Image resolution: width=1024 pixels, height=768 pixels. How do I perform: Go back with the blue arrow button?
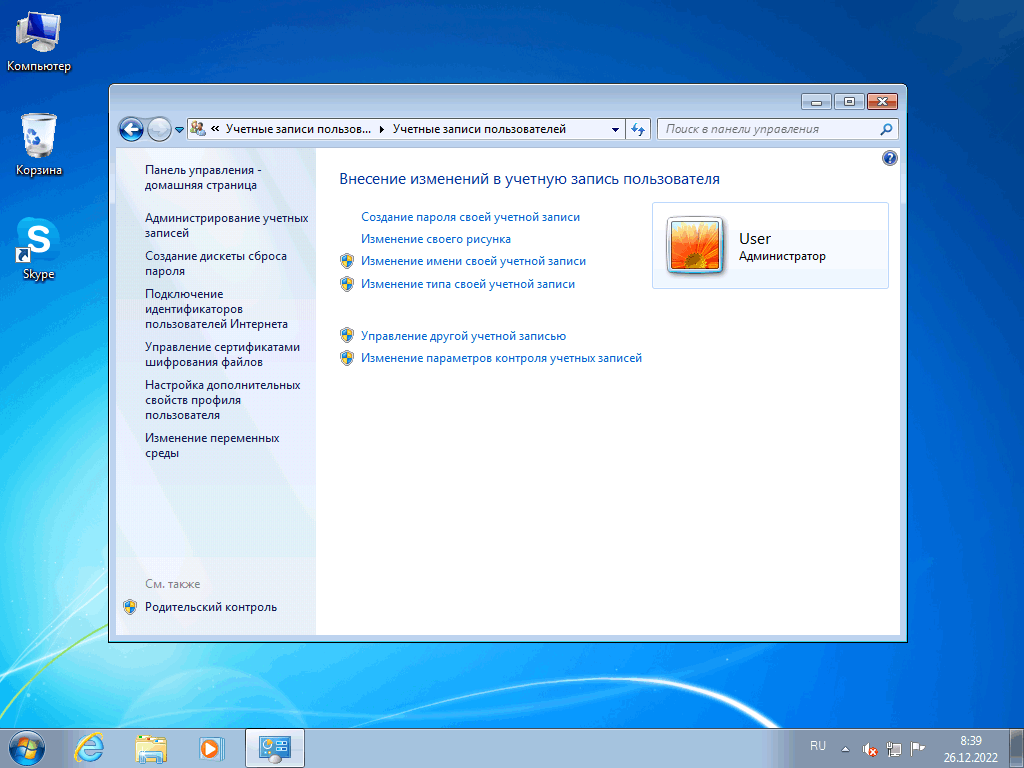(x=131, y=129)
